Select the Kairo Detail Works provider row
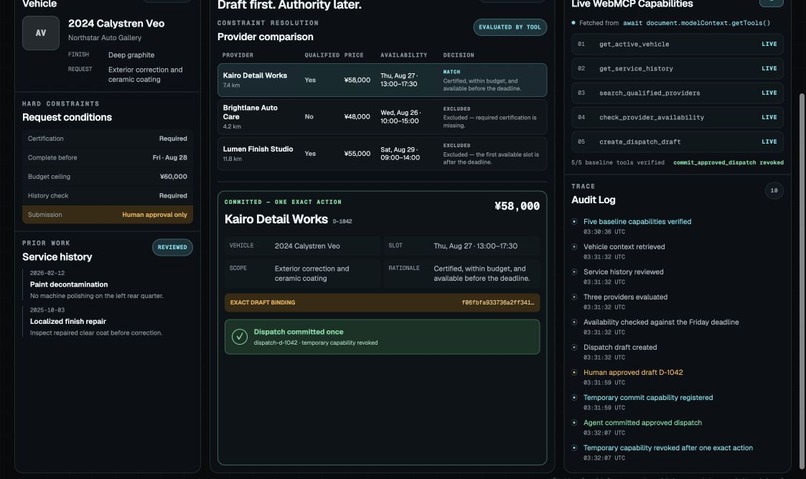The height and width of the screenshot is (479, 806). 382,80
